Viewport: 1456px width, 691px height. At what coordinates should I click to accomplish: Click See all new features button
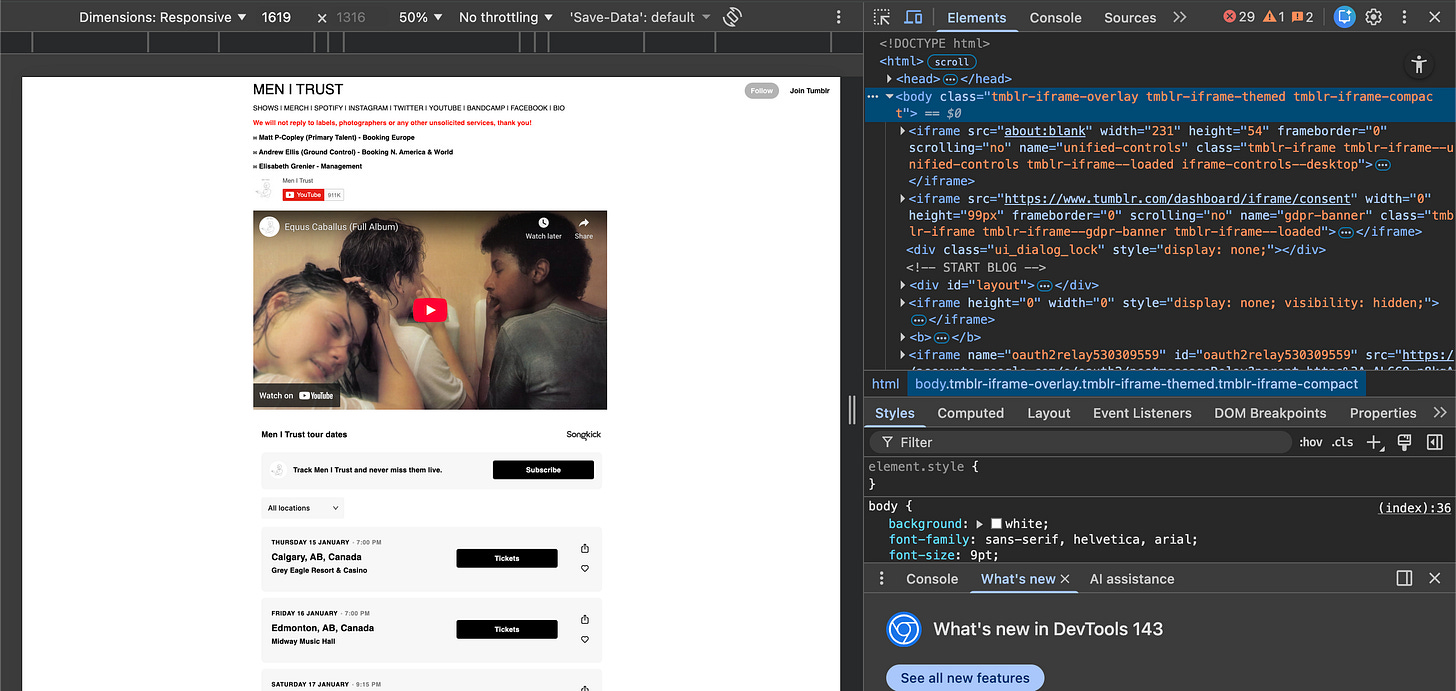(x=964, y=678)
